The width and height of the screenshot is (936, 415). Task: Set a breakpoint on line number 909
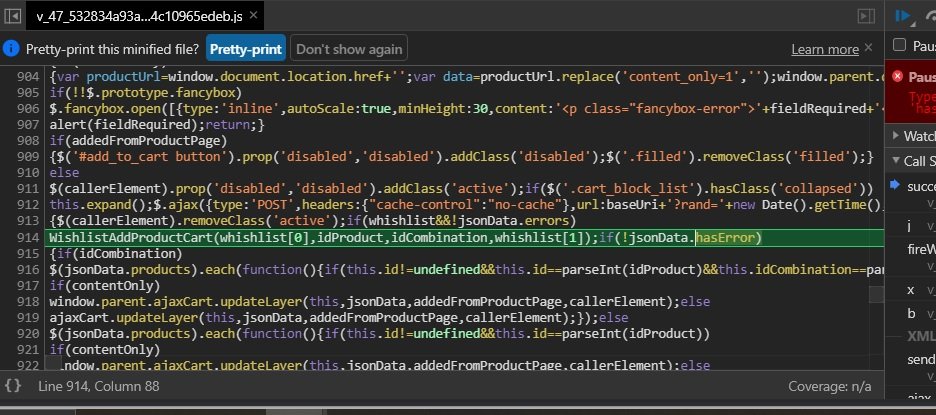(x=28, y=157)
